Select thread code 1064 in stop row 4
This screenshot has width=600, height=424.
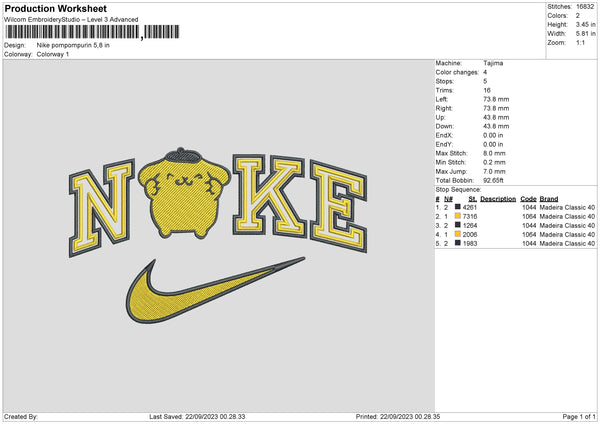(529, 235)
